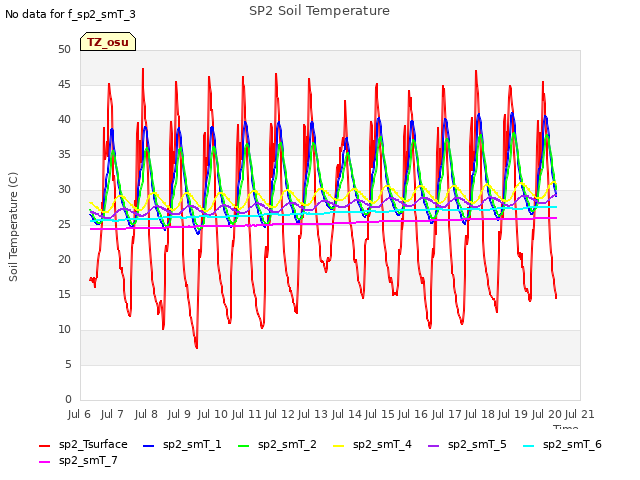Click the Jul 15 x-axis tick label
The width and height of the screenshot is (640, 480).
click(379, 414)
